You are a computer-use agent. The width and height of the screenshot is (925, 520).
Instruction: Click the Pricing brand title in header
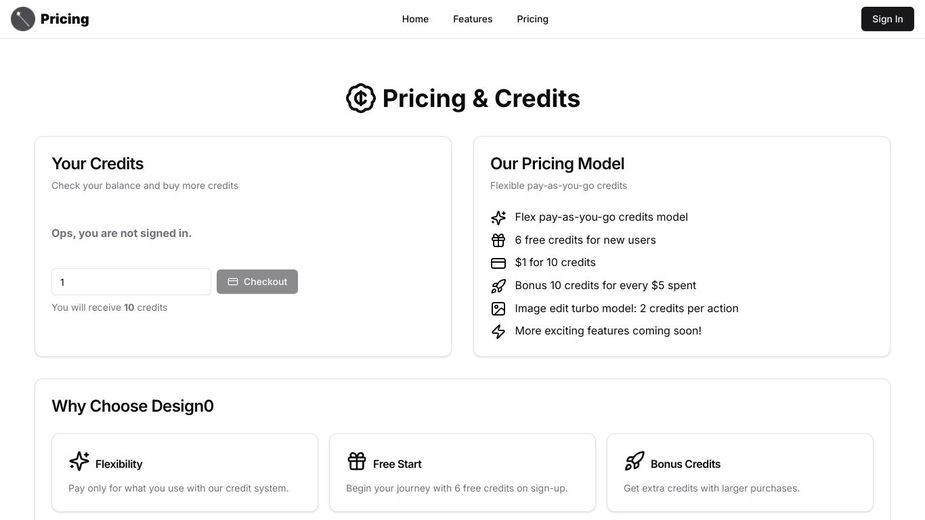click(x=64, y=19)
